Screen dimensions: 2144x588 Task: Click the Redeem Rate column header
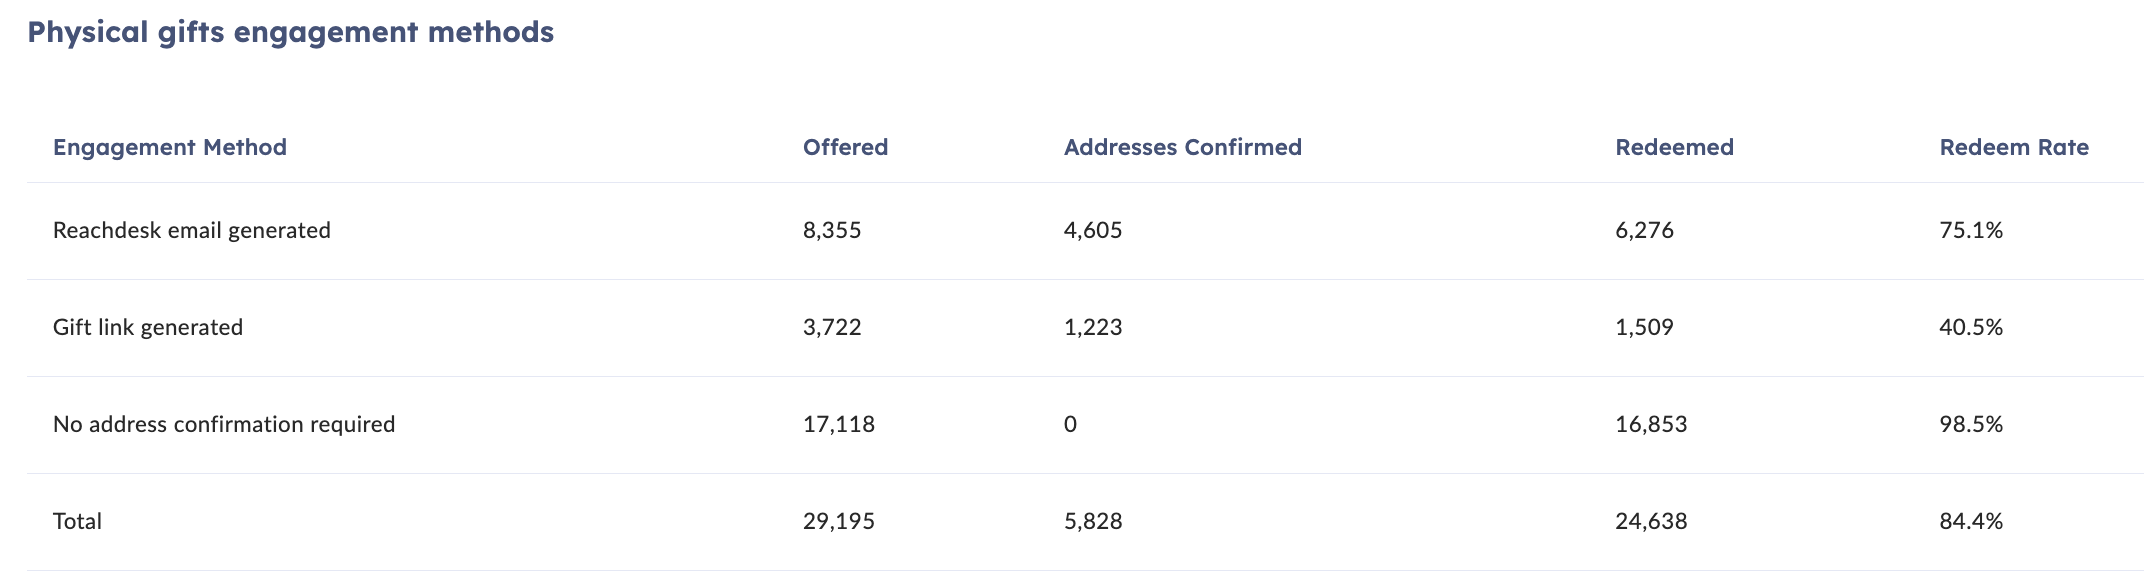pos(2014,147)
